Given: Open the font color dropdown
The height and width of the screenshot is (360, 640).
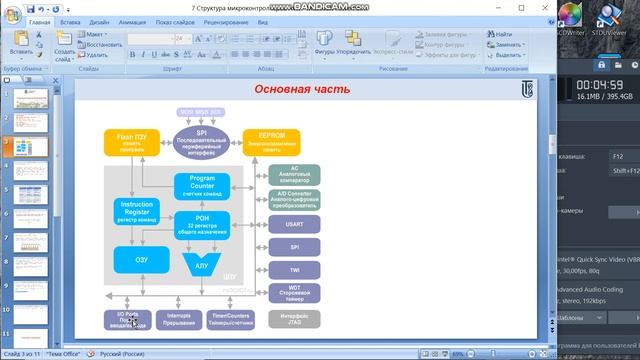Looking at the screenshot, I should coord(217,55).
